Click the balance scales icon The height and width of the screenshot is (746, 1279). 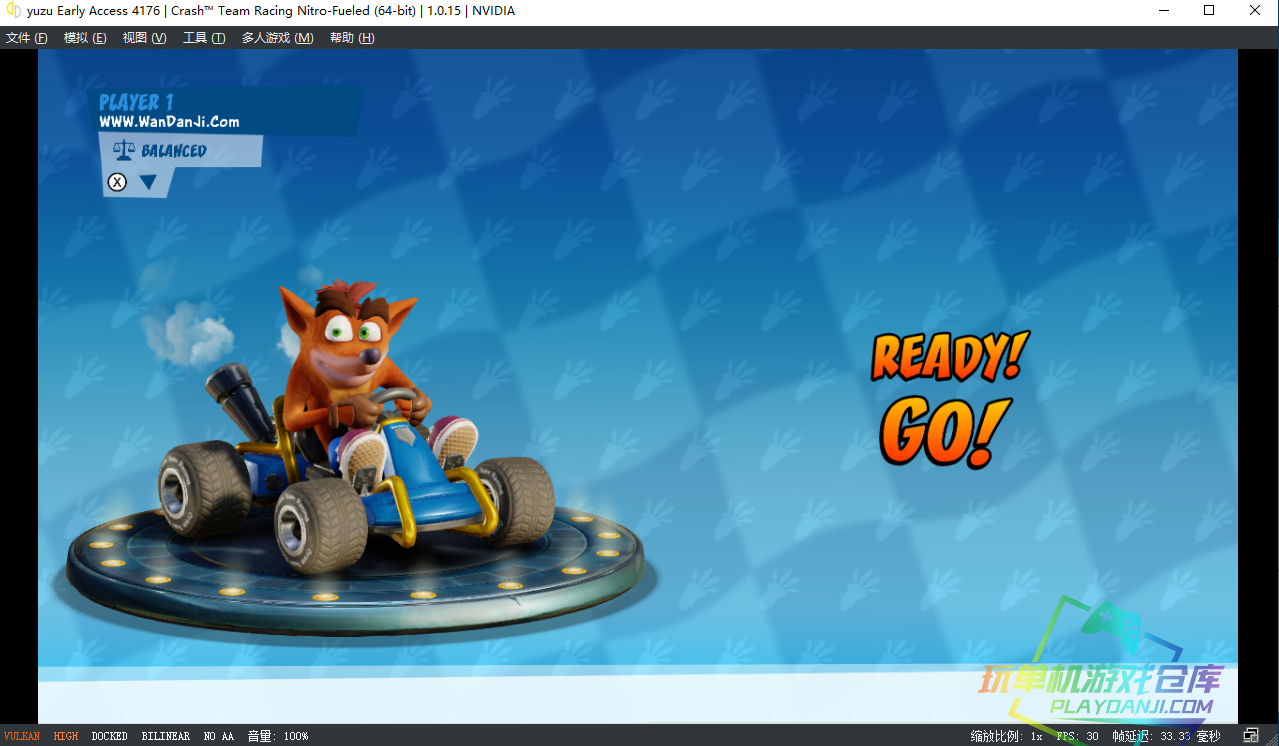point(124,151)
